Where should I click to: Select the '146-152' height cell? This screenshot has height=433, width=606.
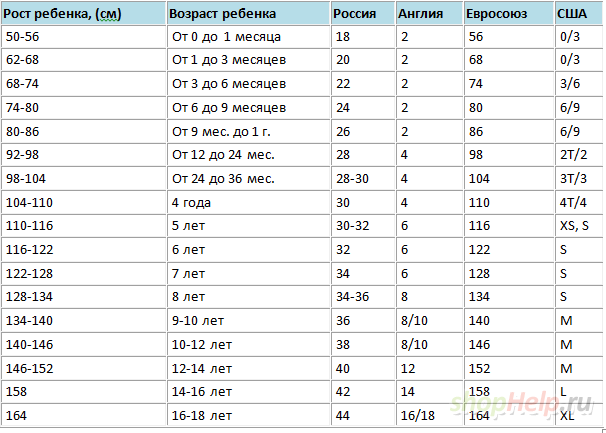(x=84, y=368)
